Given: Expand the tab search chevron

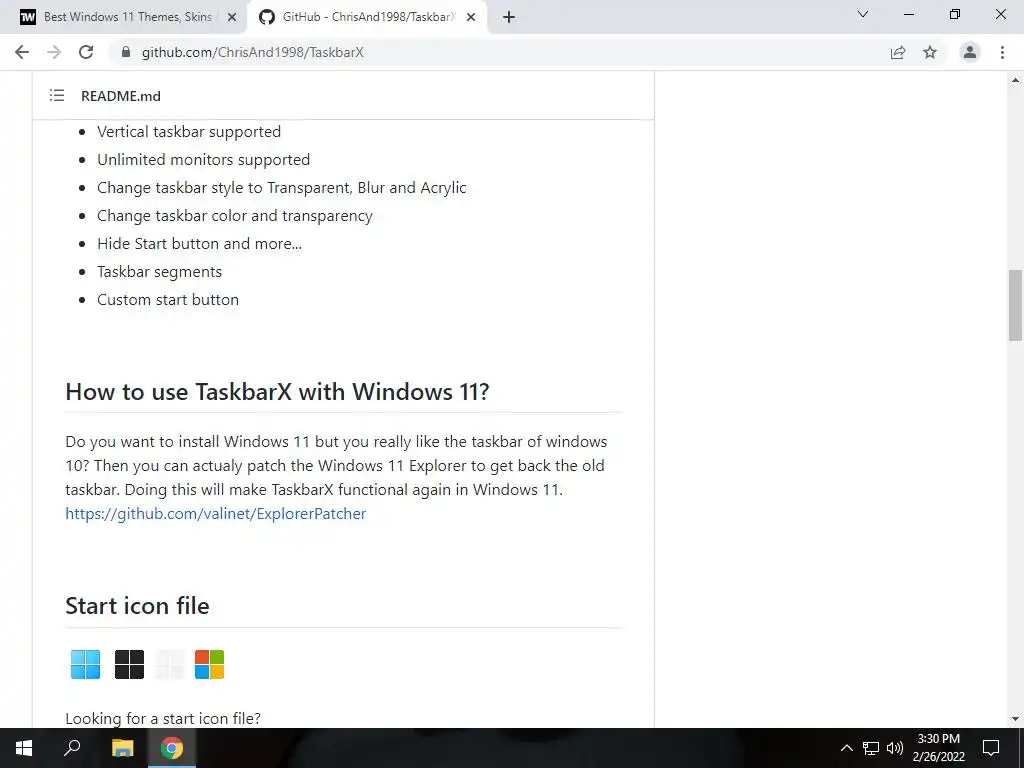Looking at the screenshot, I should (x=863, y=14).
